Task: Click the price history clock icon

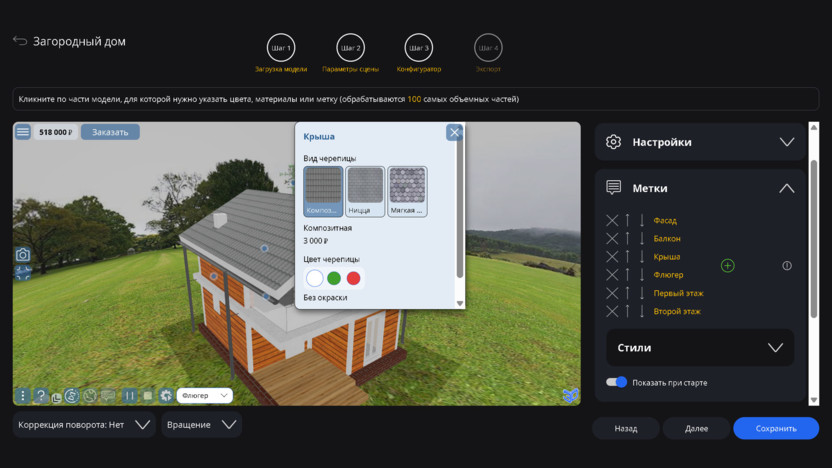Action: point(72,395)
